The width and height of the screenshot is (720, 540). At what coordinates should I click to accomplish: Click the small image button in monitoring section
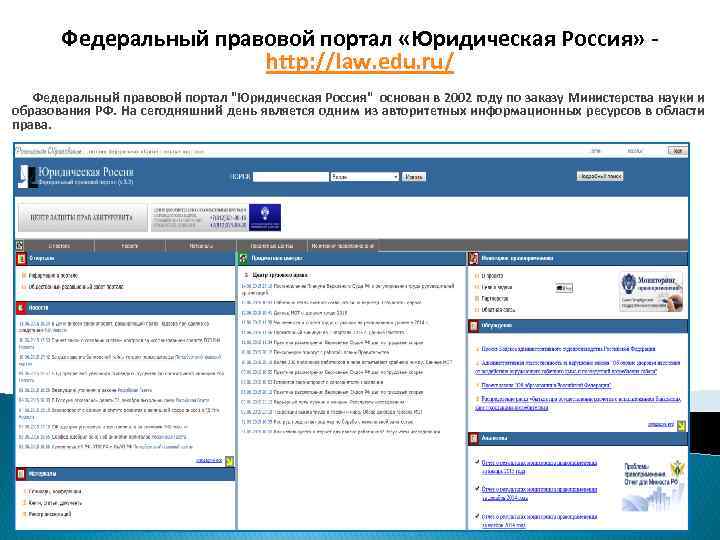[564, 288]
